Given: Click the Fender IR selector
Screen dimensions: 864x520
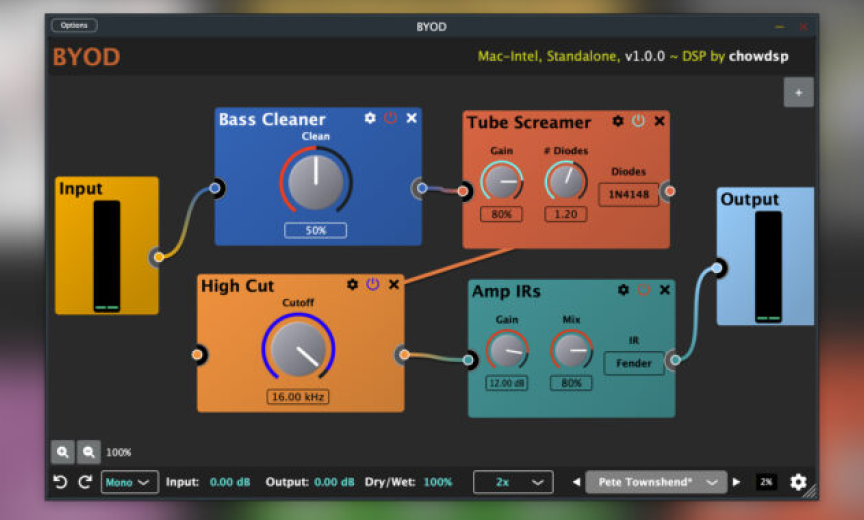Looking at the screenshot, I should click(633, 363).
